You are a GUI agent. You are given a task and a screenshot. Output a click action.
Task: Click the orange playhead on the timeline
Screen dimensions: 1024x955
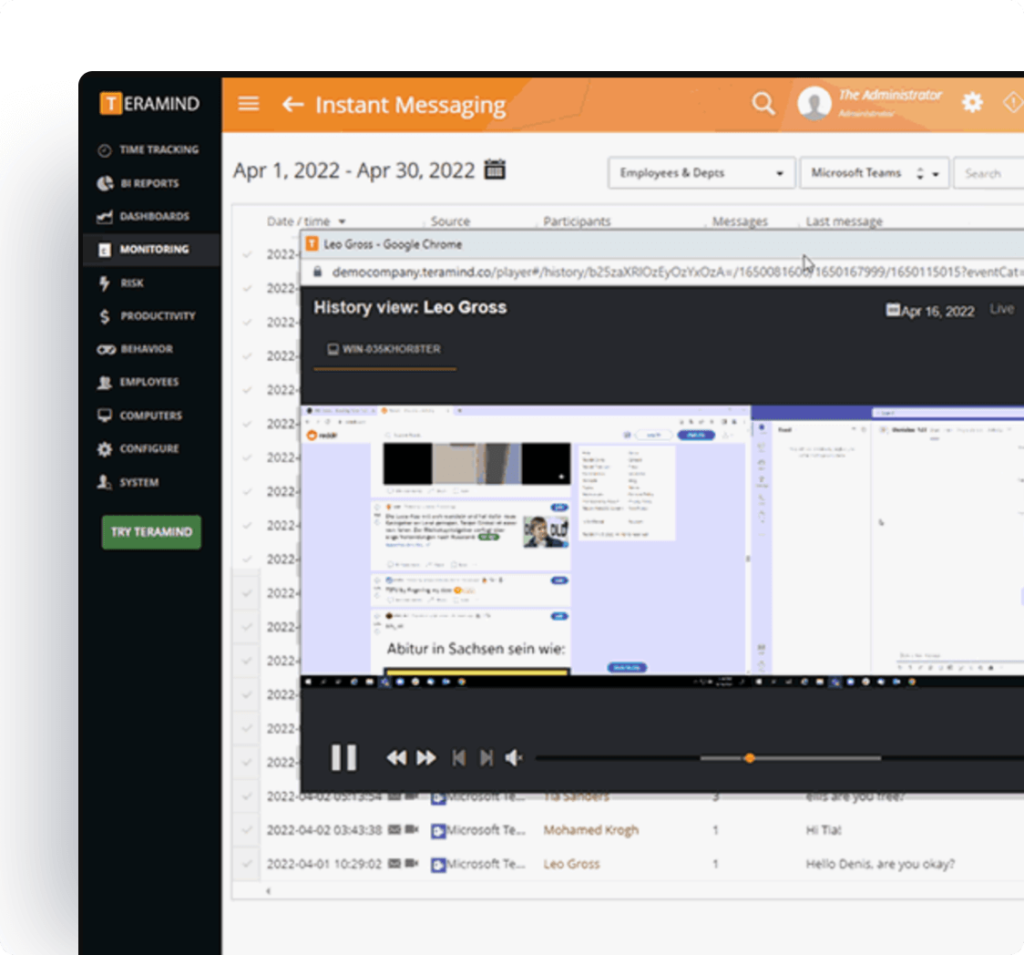pyautogui.click(x=750, y=758)
